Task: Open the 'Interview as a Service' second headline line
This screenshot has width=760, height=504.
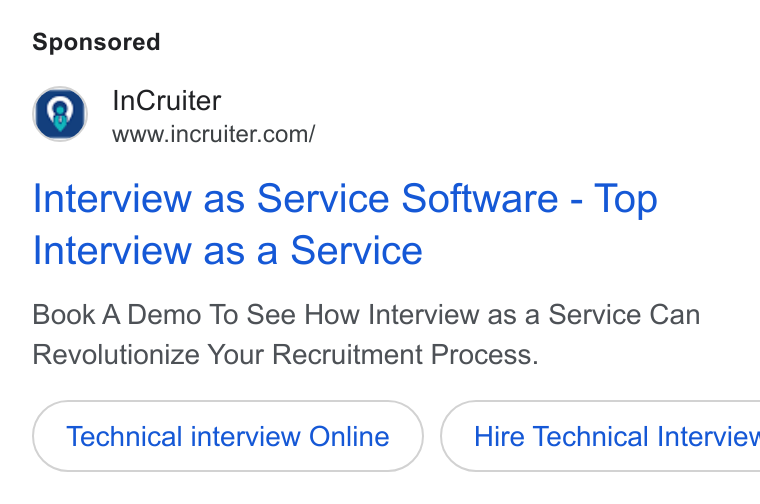Action: [x=227, y=251]
